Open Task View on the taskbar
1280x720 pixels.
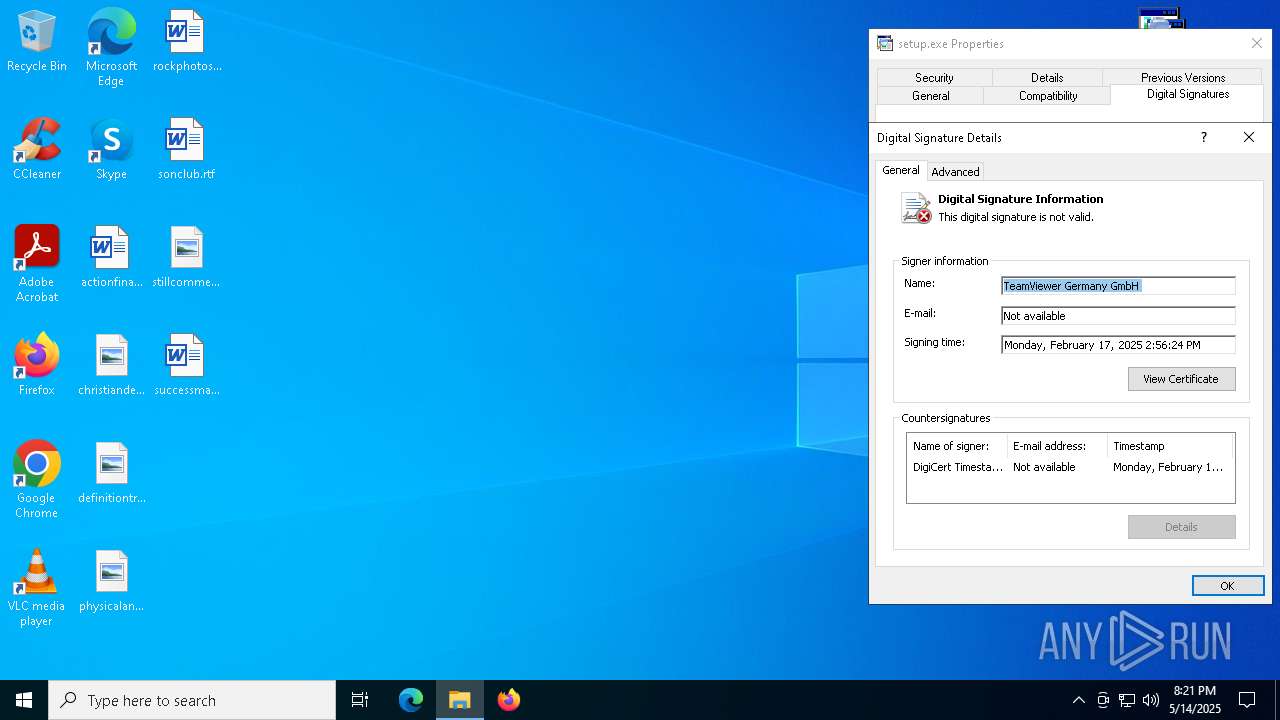(x=360, y=700)
